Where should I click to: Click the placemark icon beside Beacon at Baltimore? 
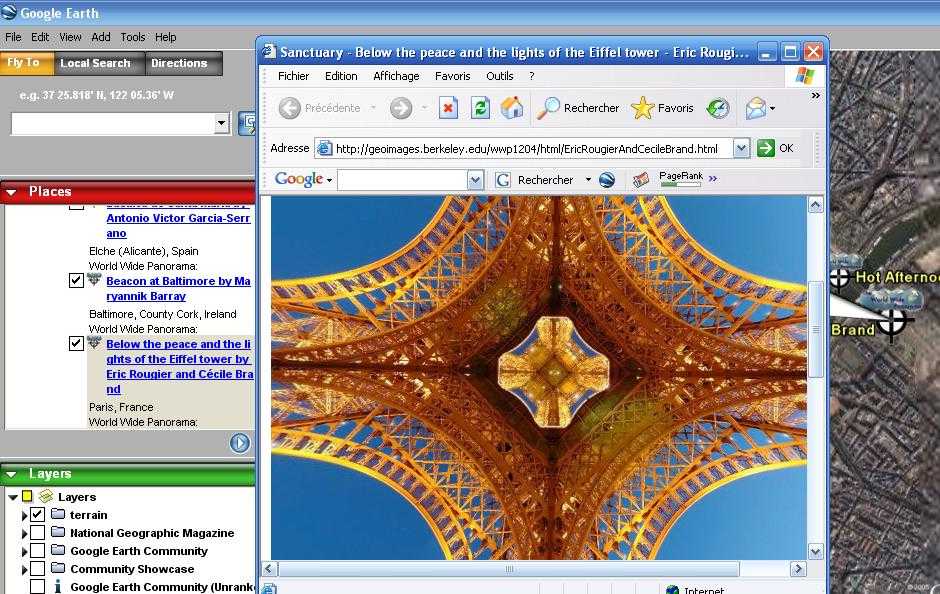(x=94, y=279)
